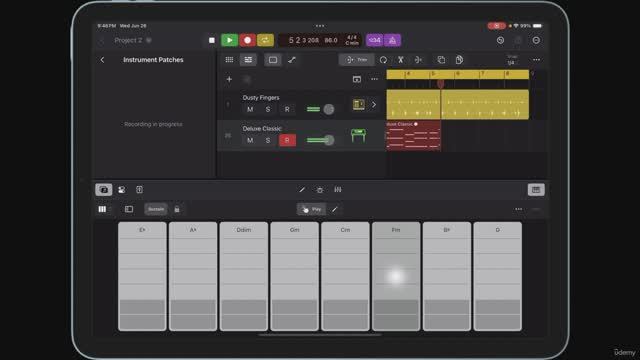Screen dimensions: 640x360
Task: Select the Split scissors tool
Action: tap(401, 60)
